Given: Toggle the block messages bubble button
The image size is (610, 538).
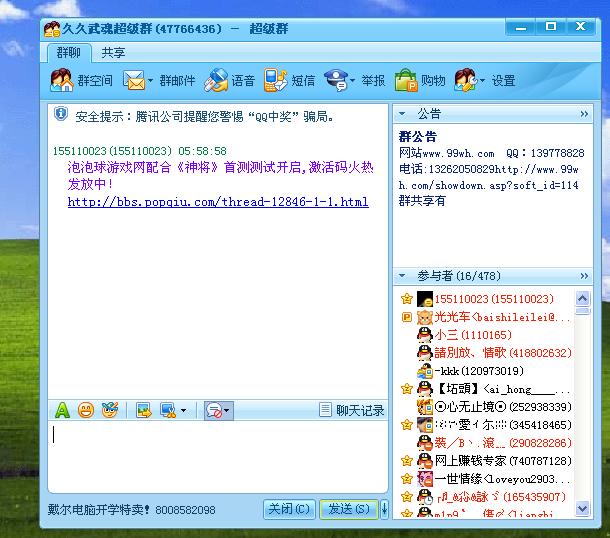Looking at the screenshot, I should [219, 410].
